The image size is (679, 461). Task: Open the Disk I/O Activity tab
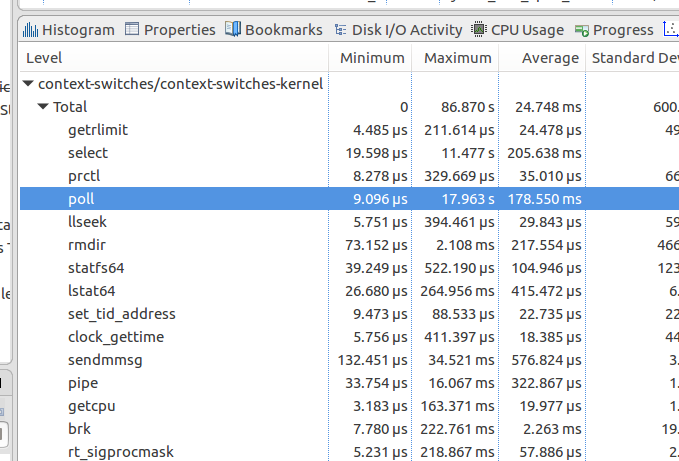pyautogui.click(x=398, y=30)
